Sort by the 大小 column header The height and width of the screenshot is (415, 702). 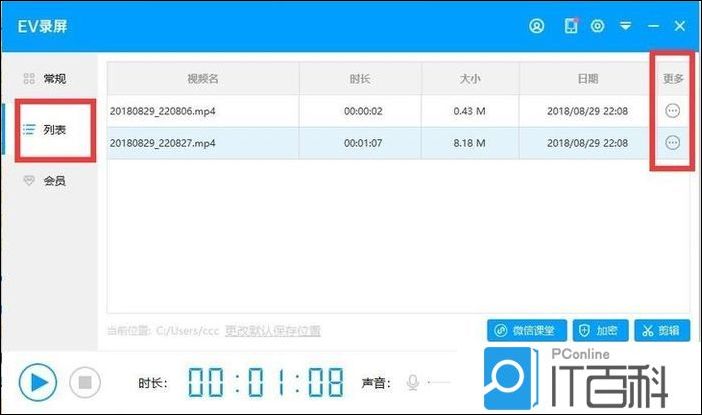click(470, 79)
